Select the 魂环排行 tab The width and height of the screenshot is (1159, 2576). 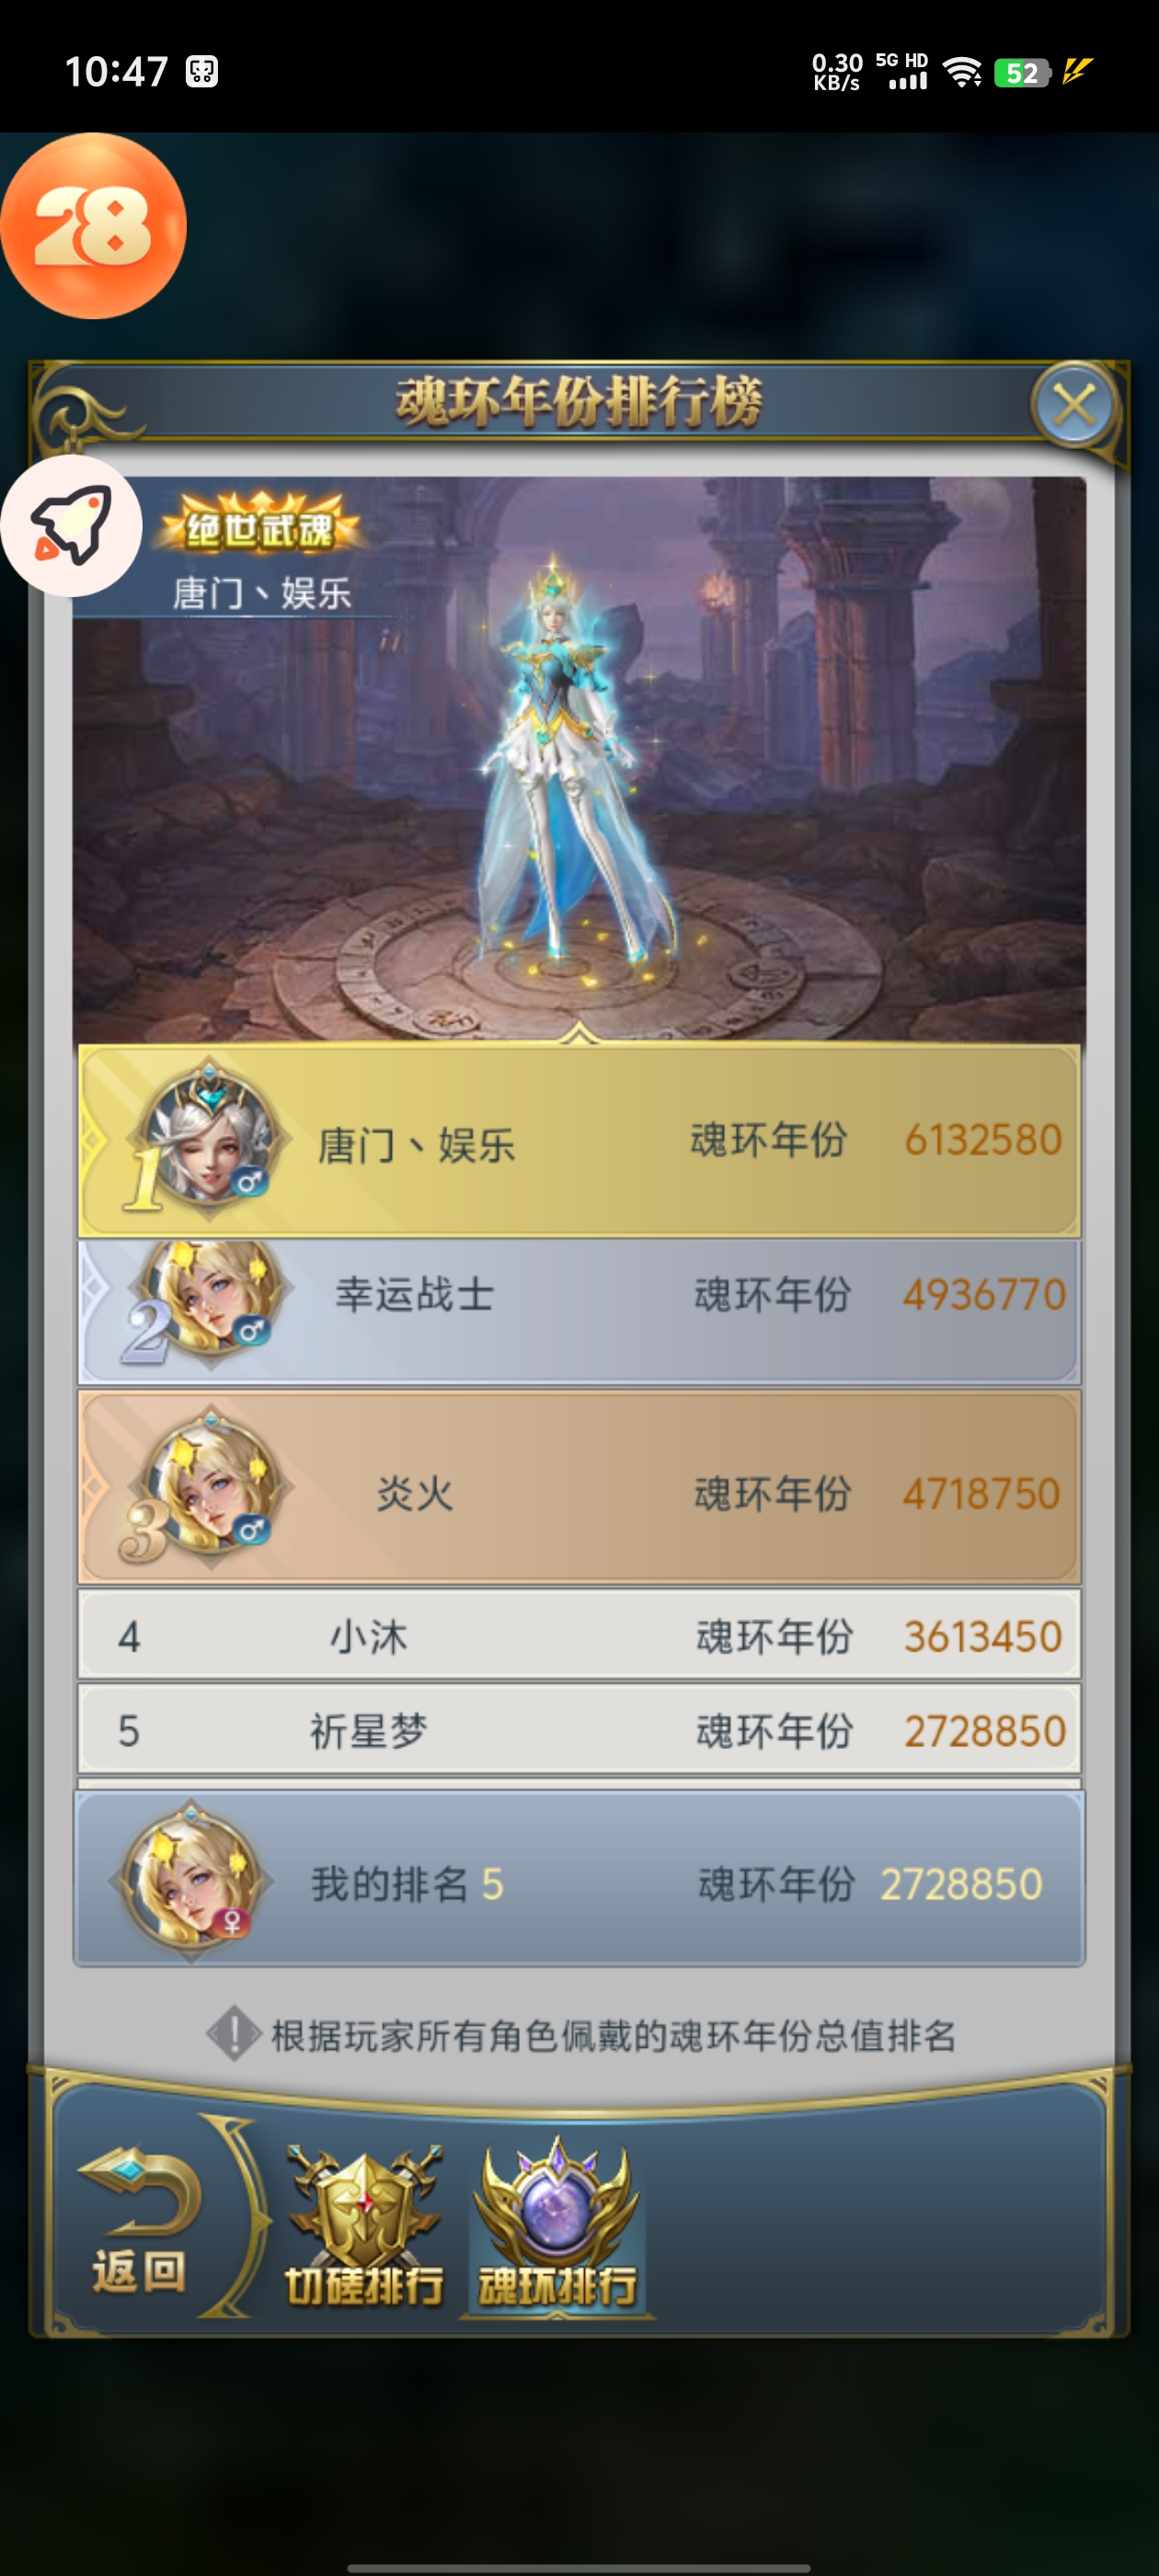click(557, 2225)
